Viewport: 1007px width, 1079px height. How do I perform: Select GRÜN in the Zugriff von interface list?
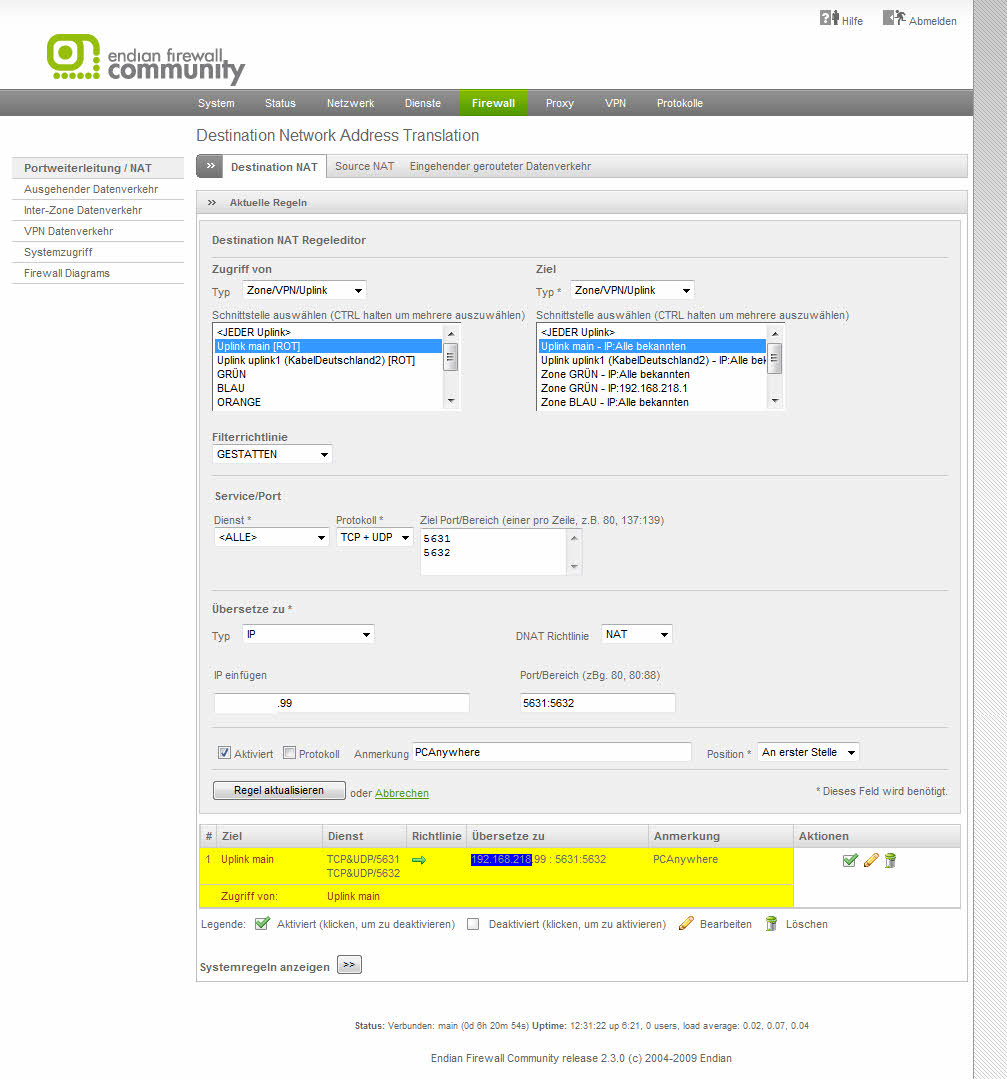(232, 374)
